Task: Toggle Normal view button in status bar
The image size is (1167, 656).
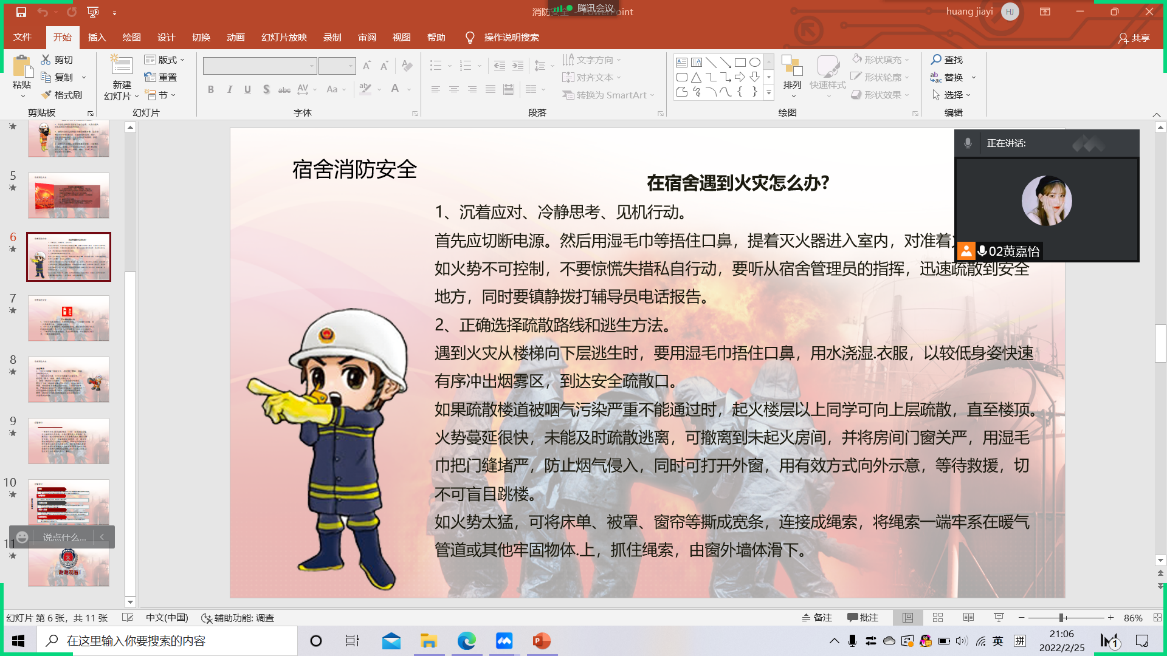Action: (906, 618)
